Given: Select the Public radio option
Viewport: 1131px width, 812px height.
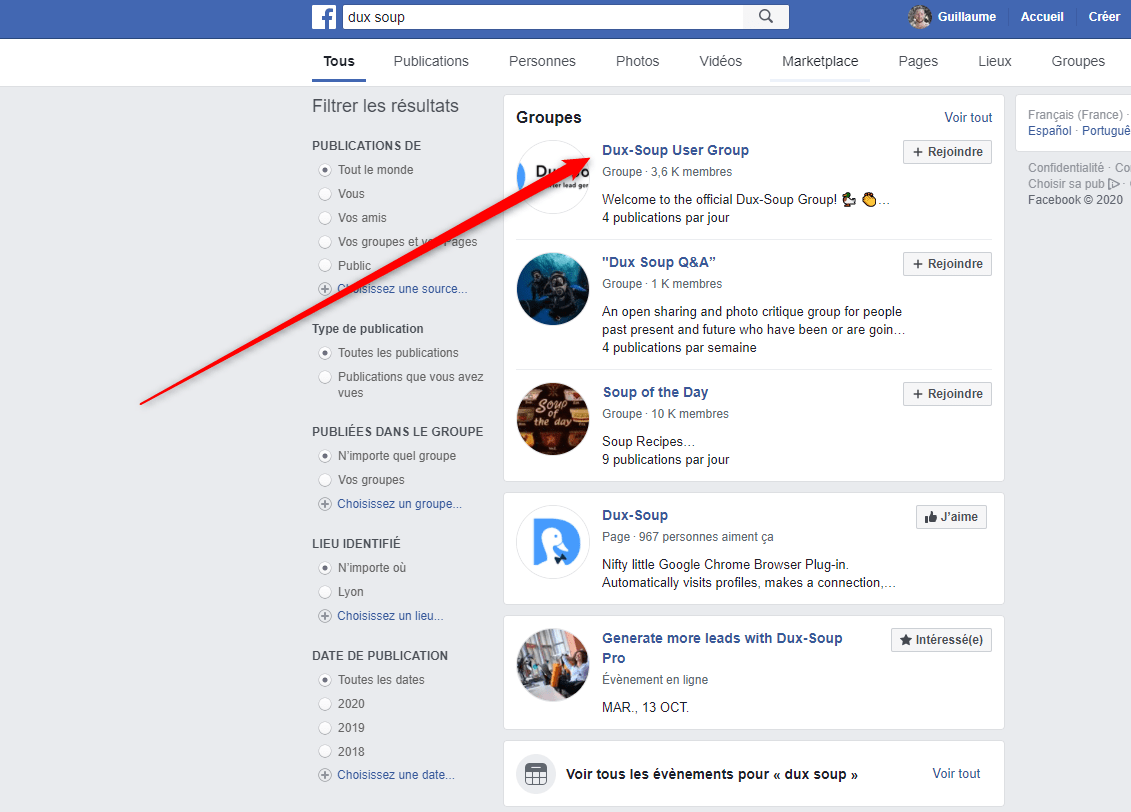Looking at the screenshot, I should point(325,265).
